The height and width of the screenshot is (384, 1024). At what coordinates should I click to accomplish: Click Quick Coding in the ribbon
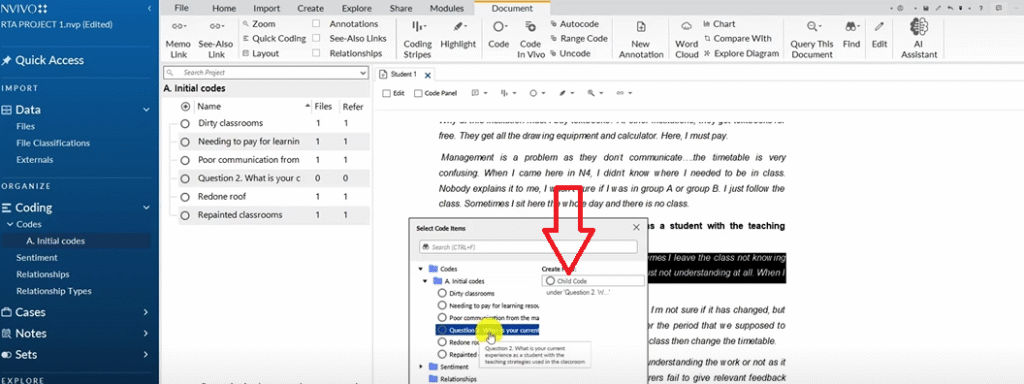click(274, 39)
